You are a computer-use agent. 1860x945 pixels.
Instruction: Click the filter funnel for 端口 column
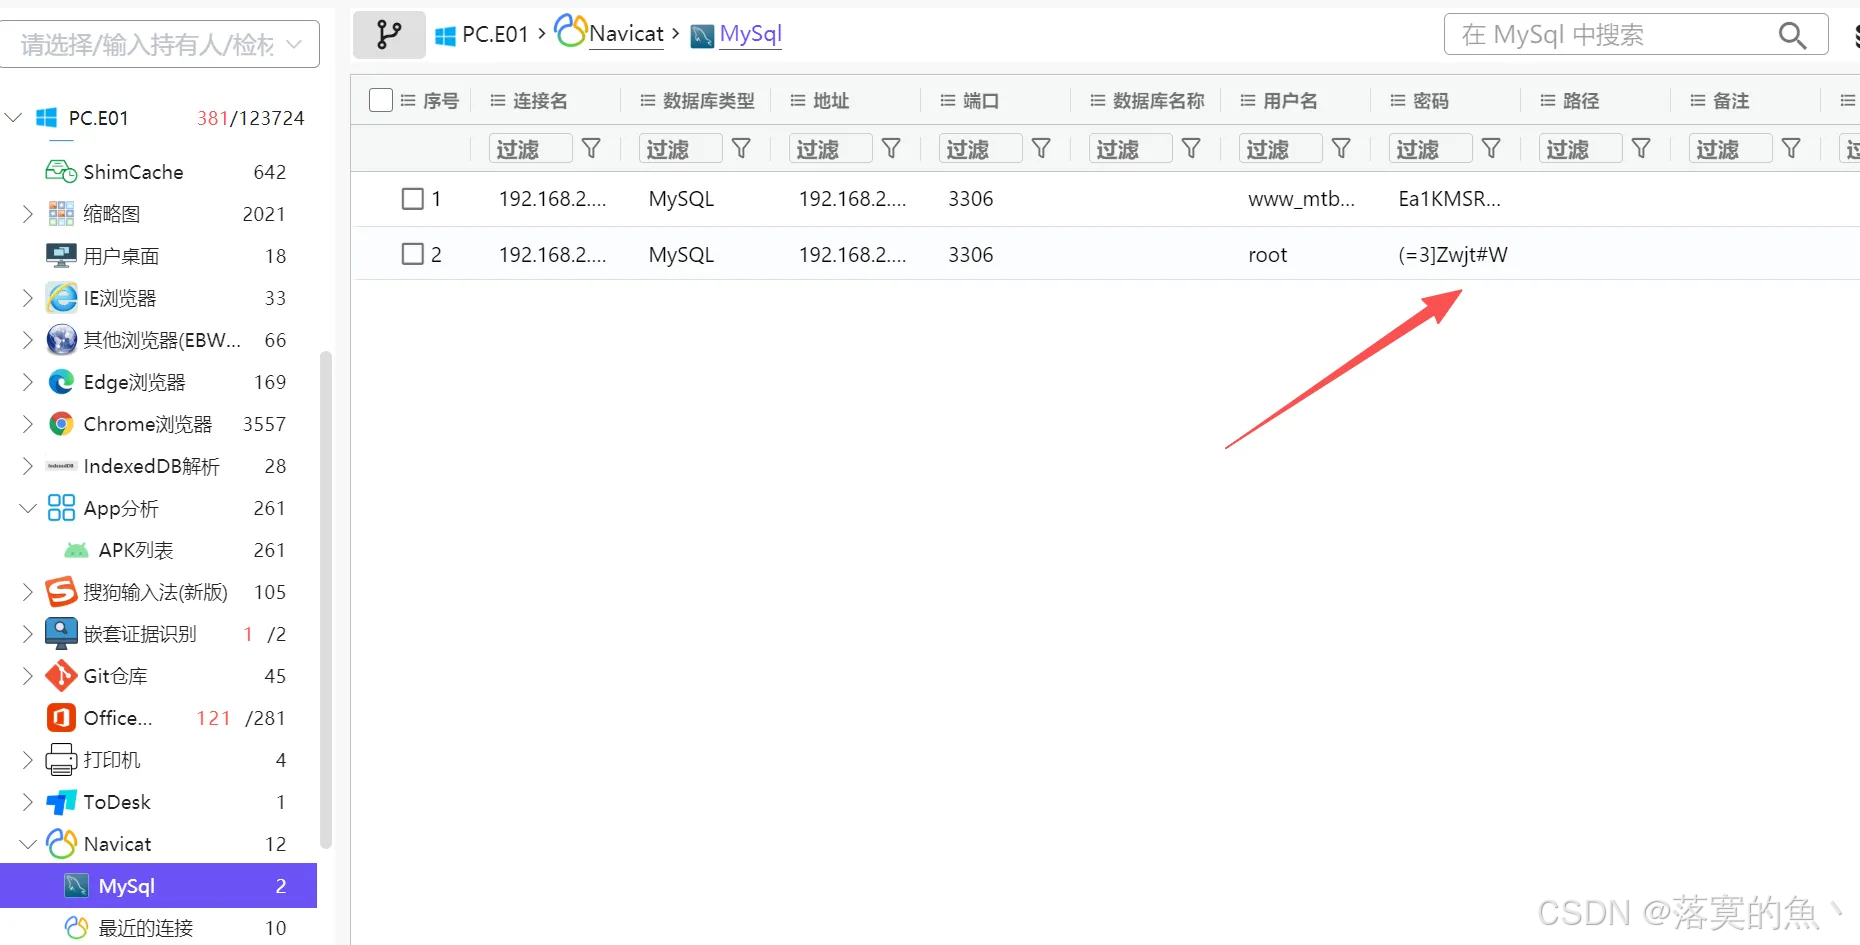point(1041,149)
